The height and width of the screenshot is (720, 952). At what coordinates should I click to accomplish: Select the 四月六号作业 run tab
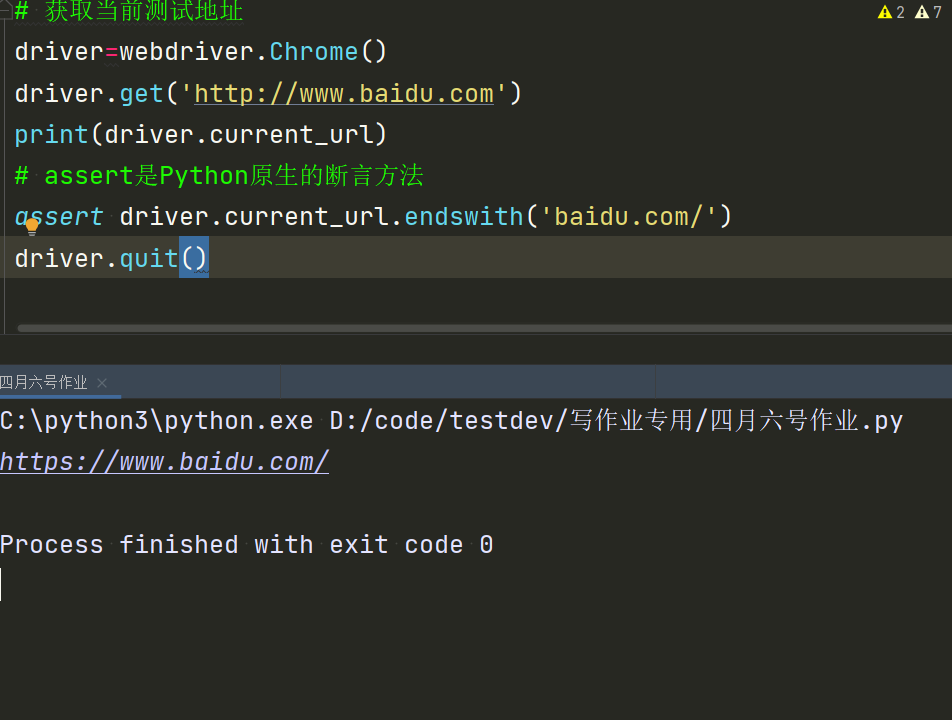(x=44, y=382)
